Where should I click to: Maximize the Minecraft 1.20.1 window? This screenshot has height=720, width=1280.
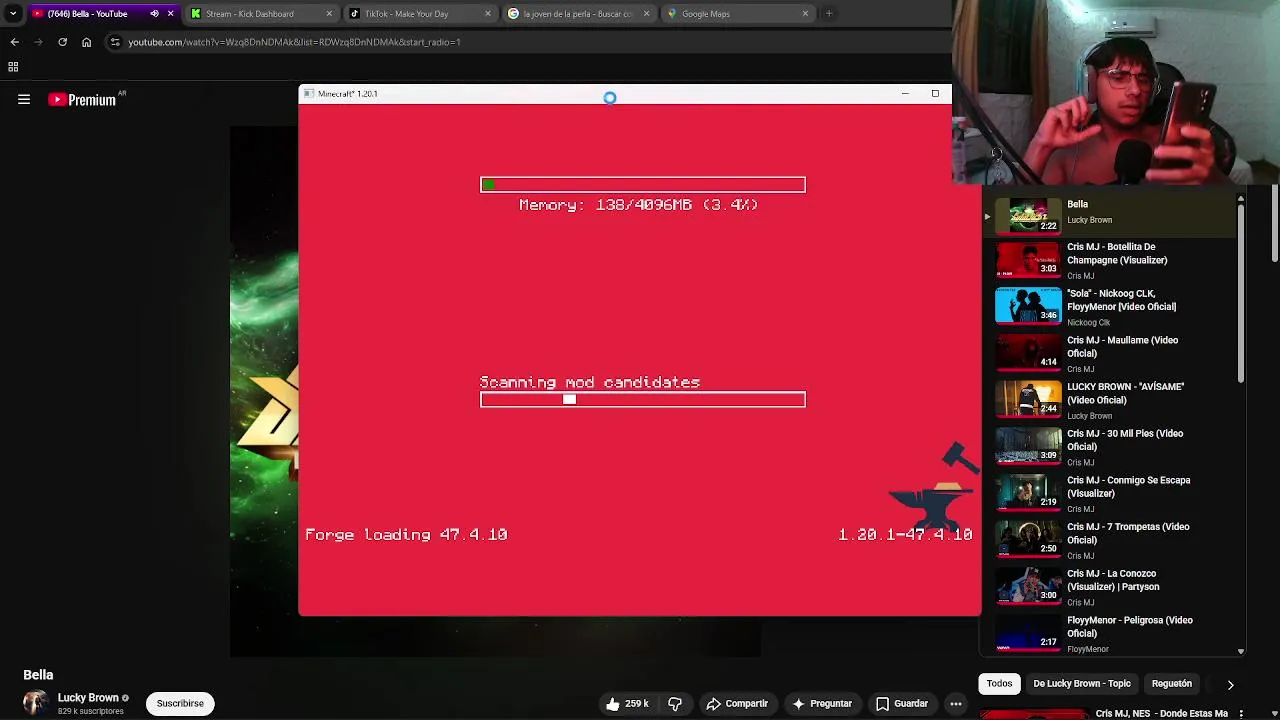935,94
